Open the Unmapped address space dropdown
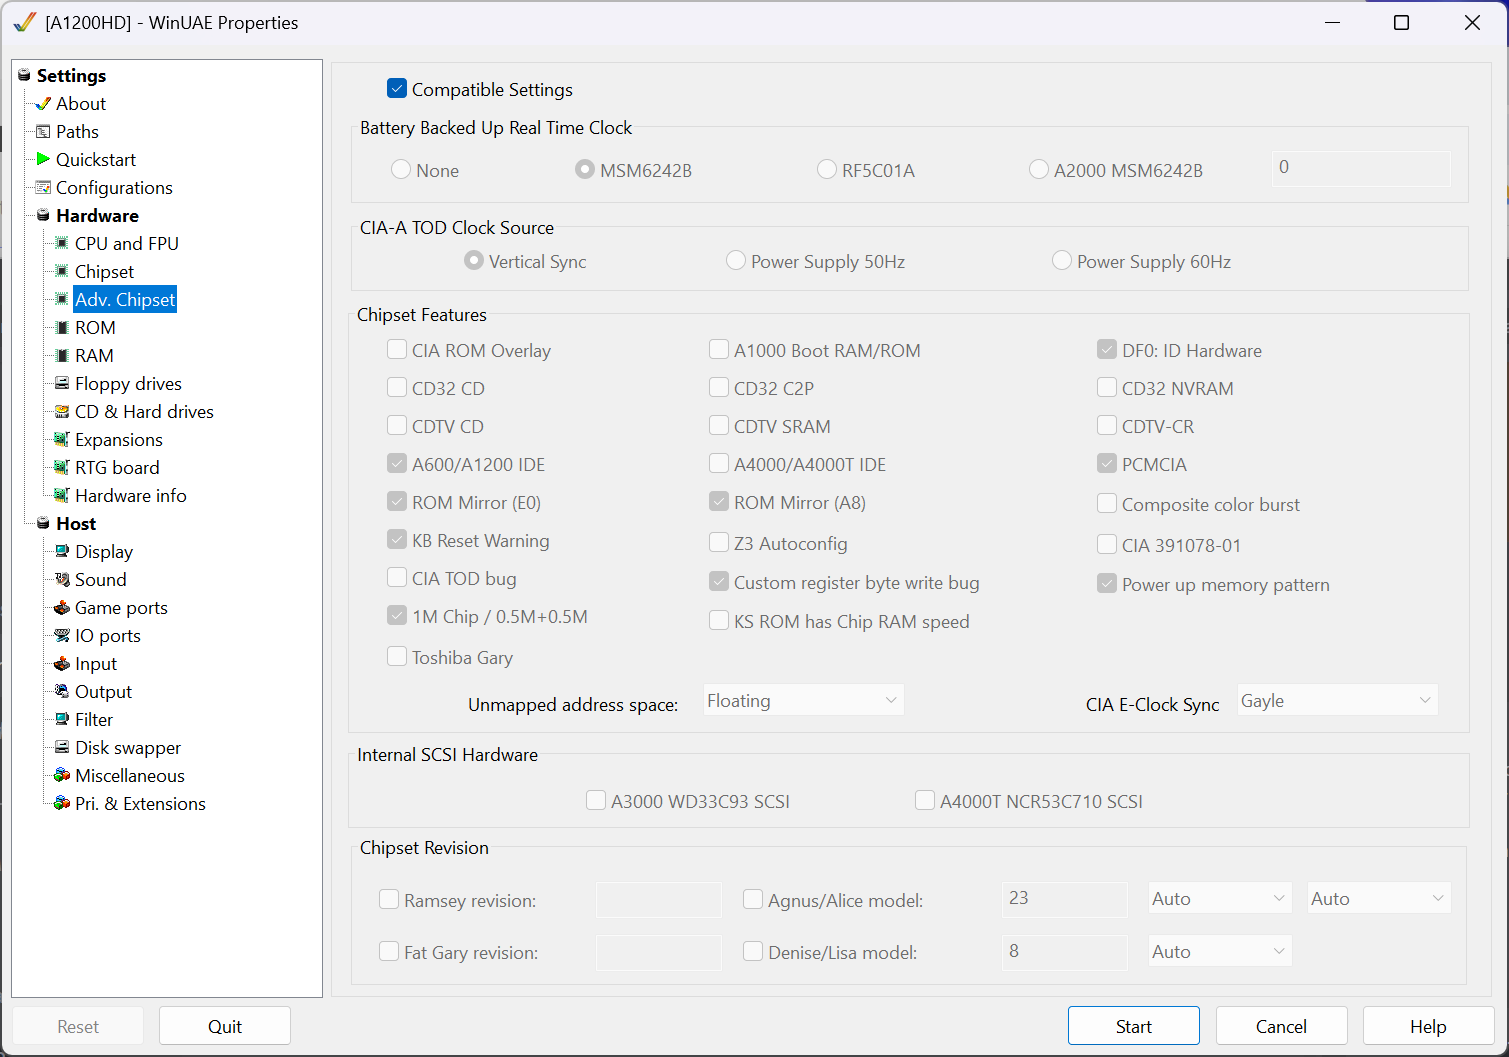Screen dimensions: 1509x1057 [x=803, y=701]
